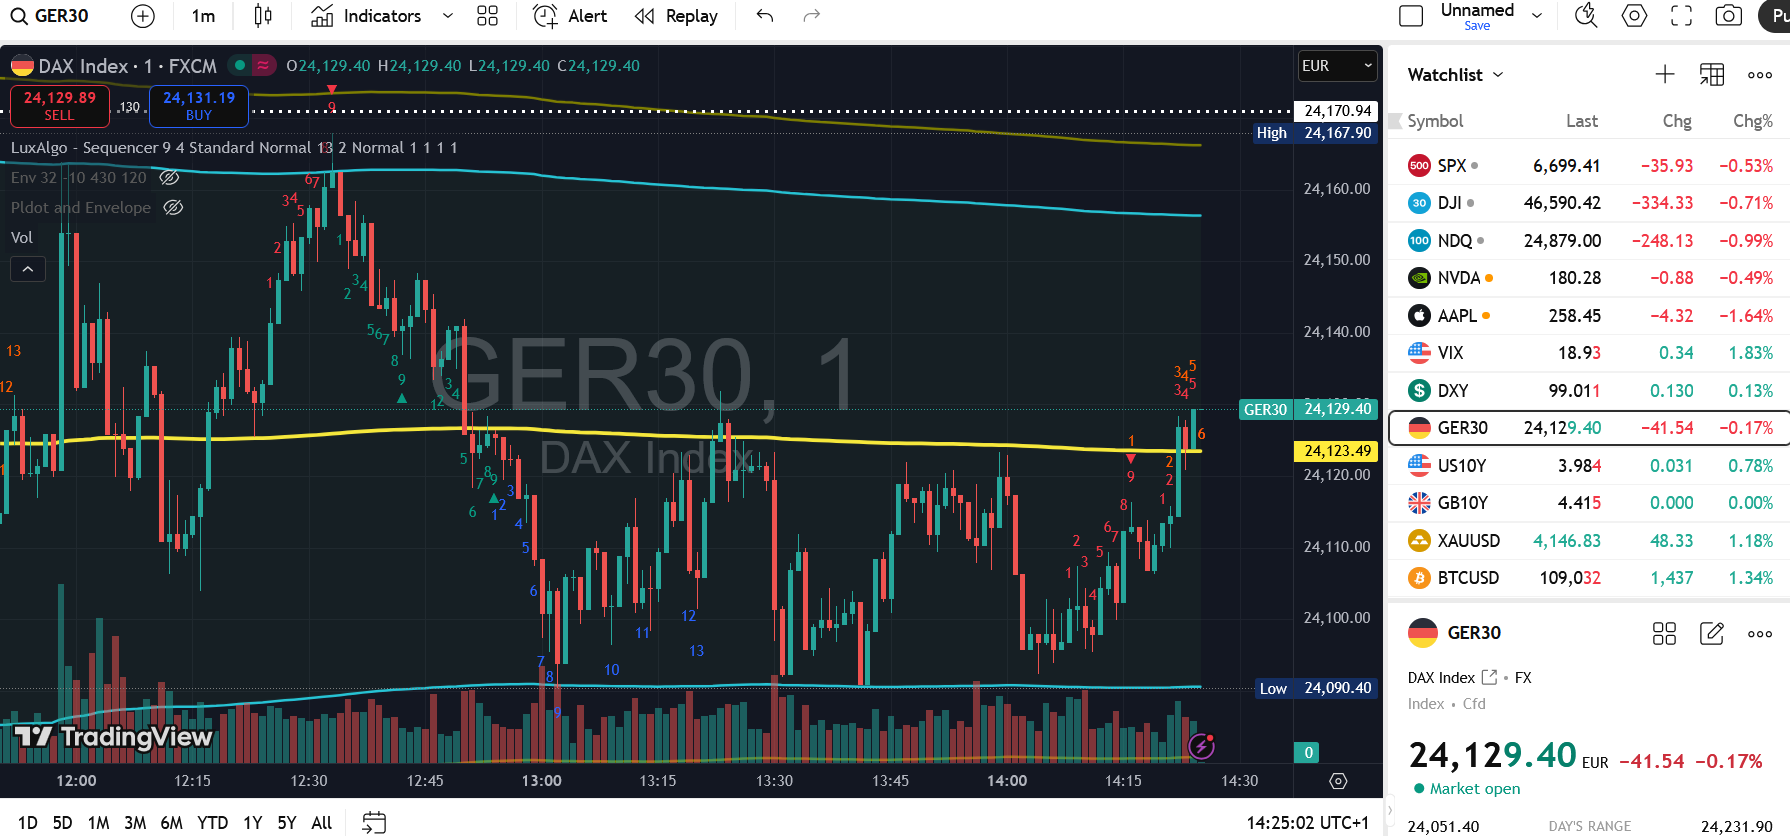The width and height of the screenshot is (1790, 836).
Task: Select the LuxAlgo Sequencer indicator legend
Action: click(x=234, y=148)
